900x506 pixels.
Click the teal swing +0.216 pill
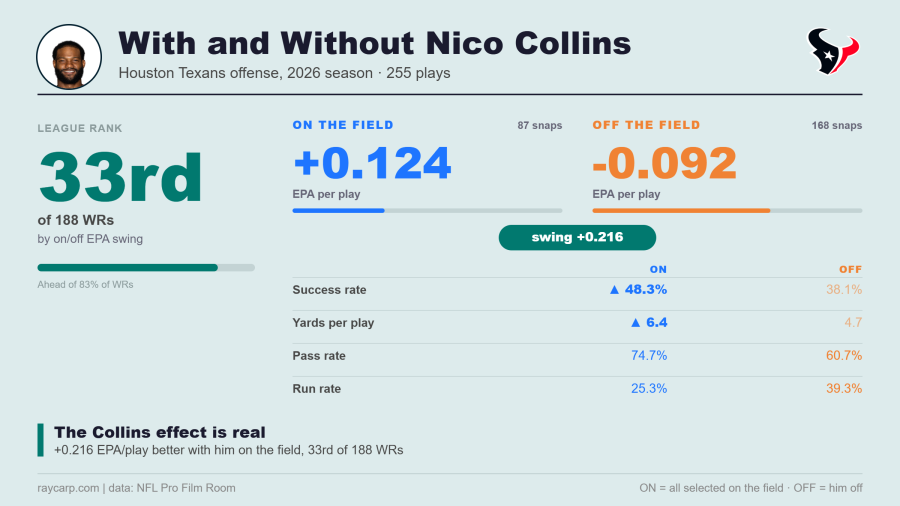(577, 238)
